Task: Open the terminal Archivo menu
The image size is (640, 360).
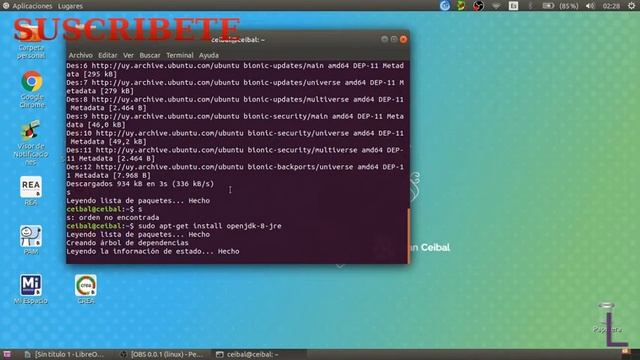Action: pos(80,55)
